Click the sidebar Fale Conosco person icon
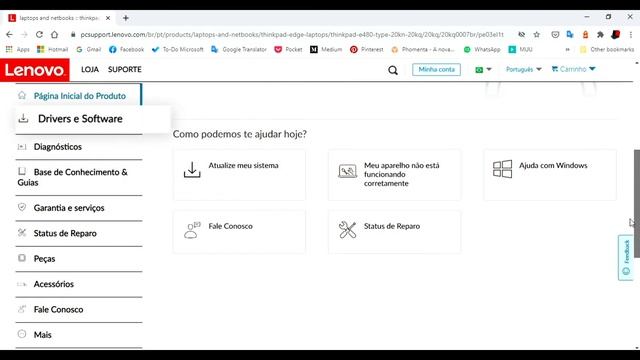This screenshot has height=360, width=640. coord(22,309)
